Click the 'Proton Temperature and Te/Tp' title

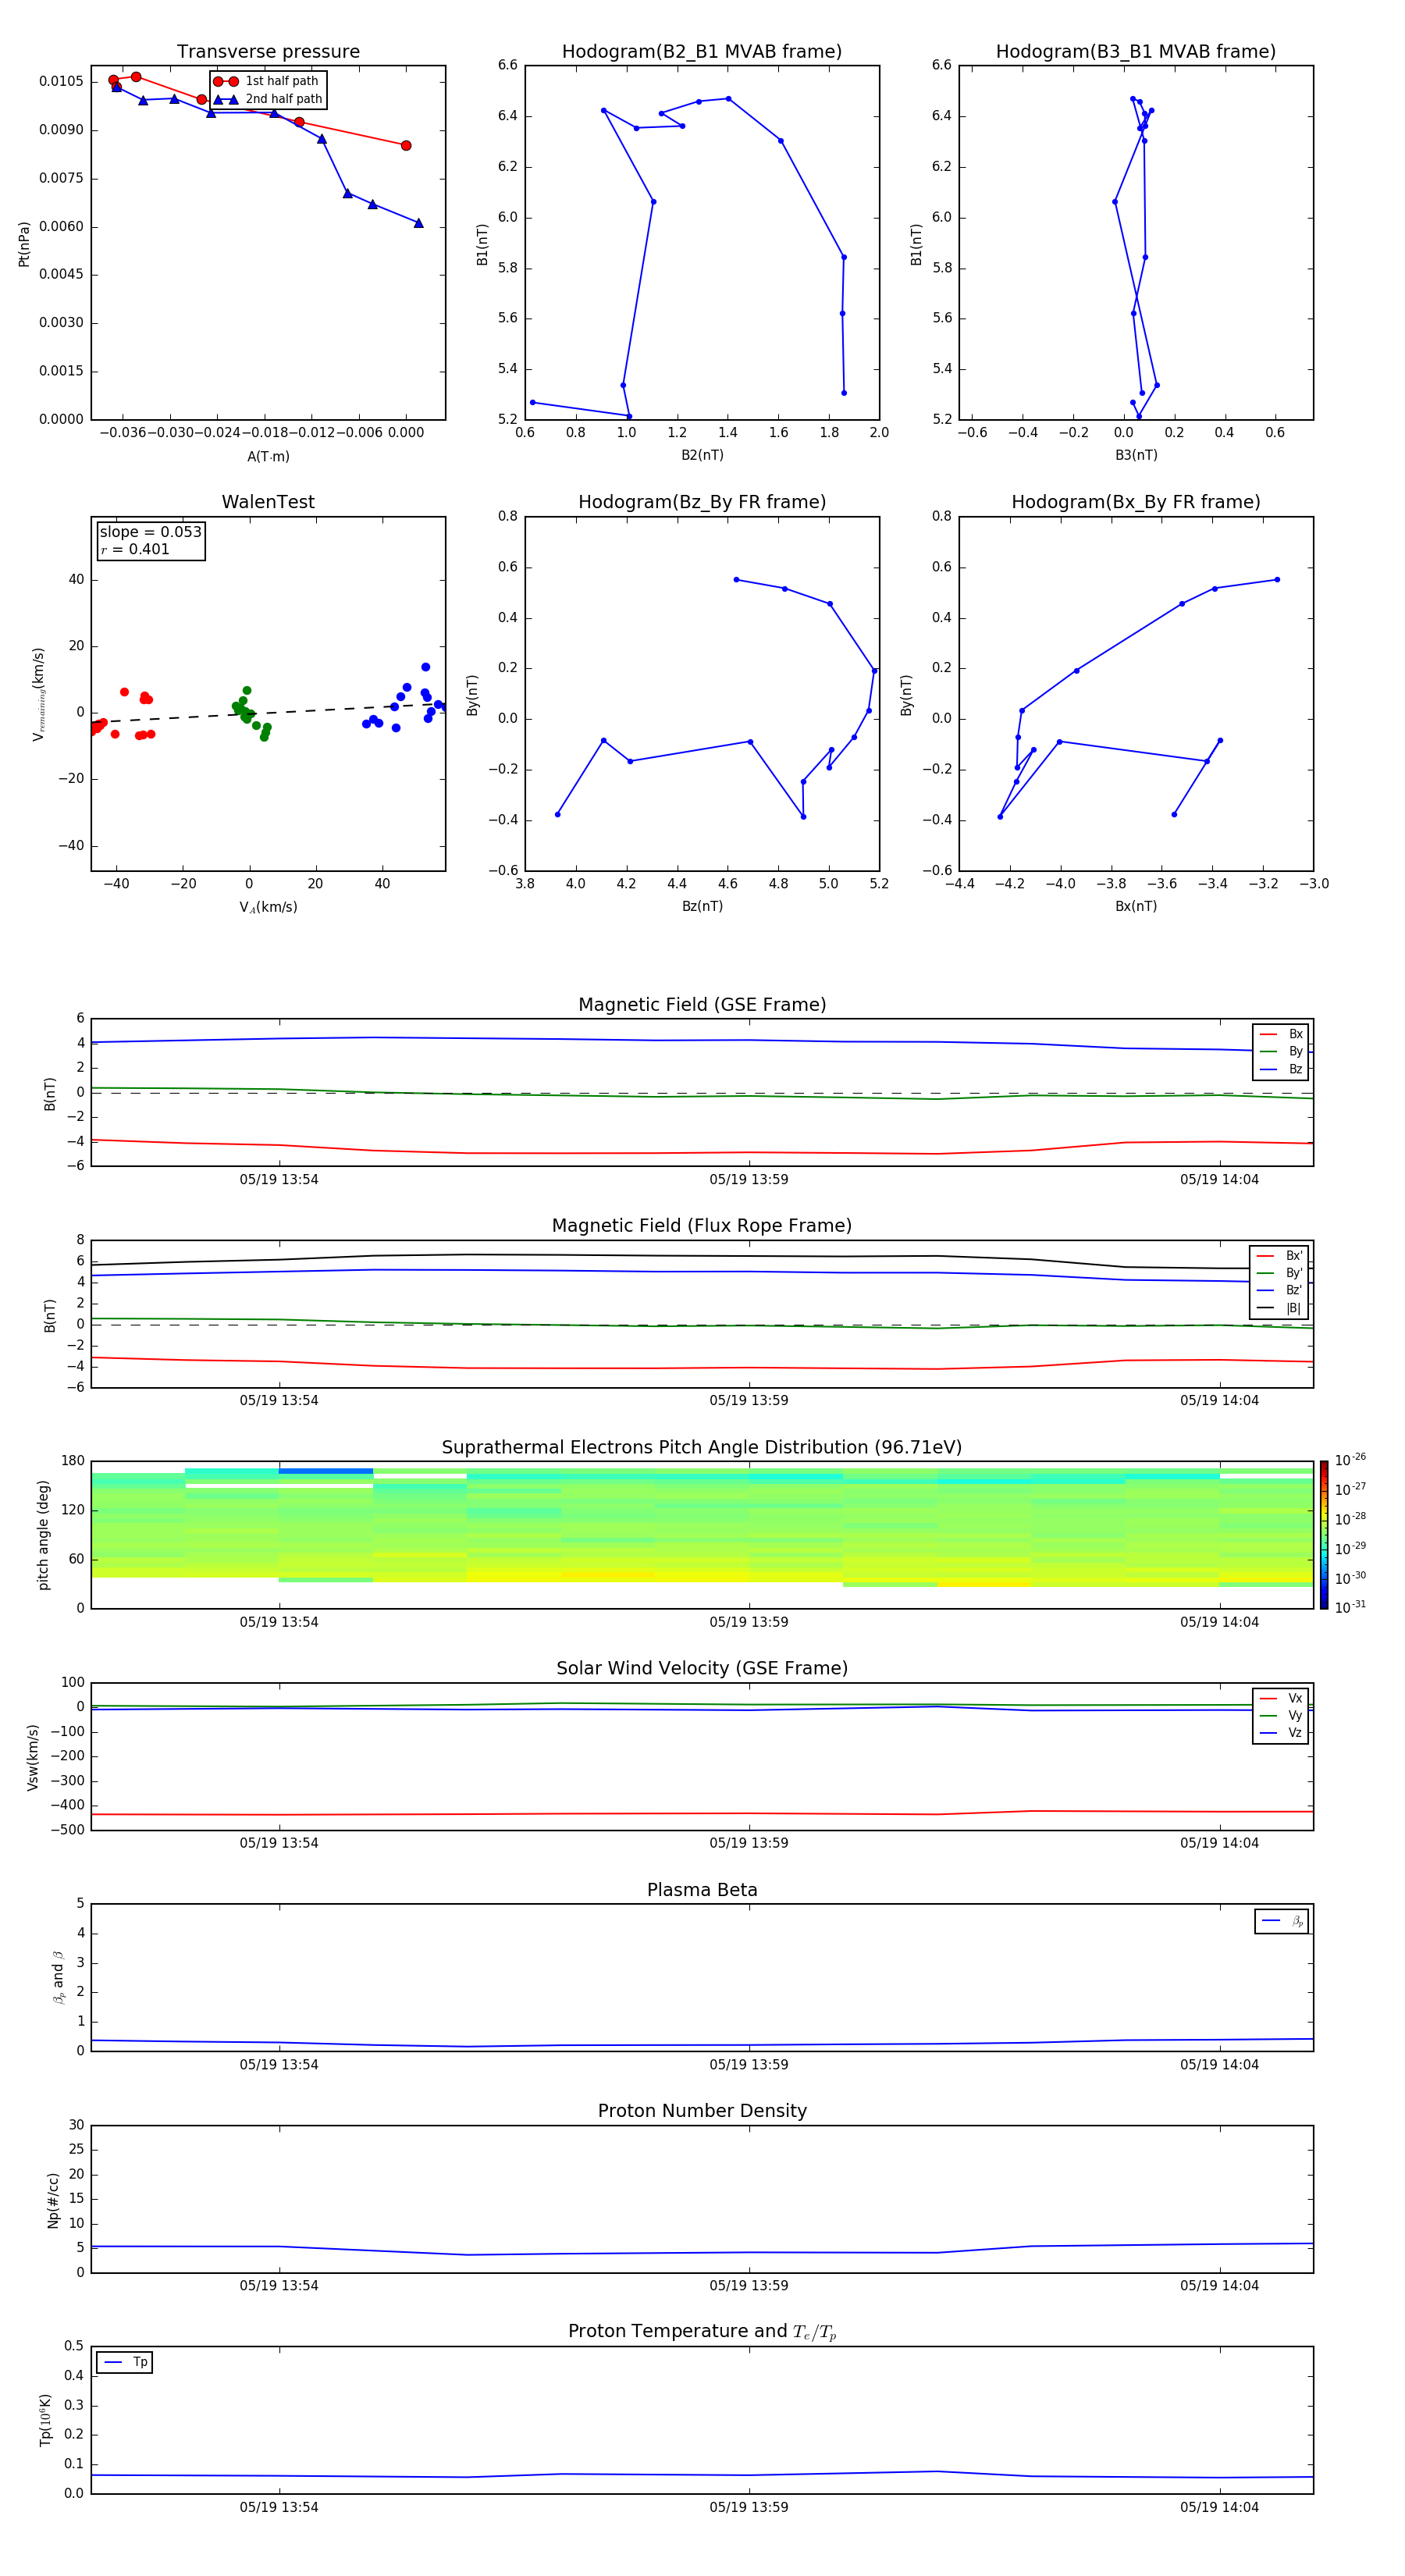[702, 2332]
